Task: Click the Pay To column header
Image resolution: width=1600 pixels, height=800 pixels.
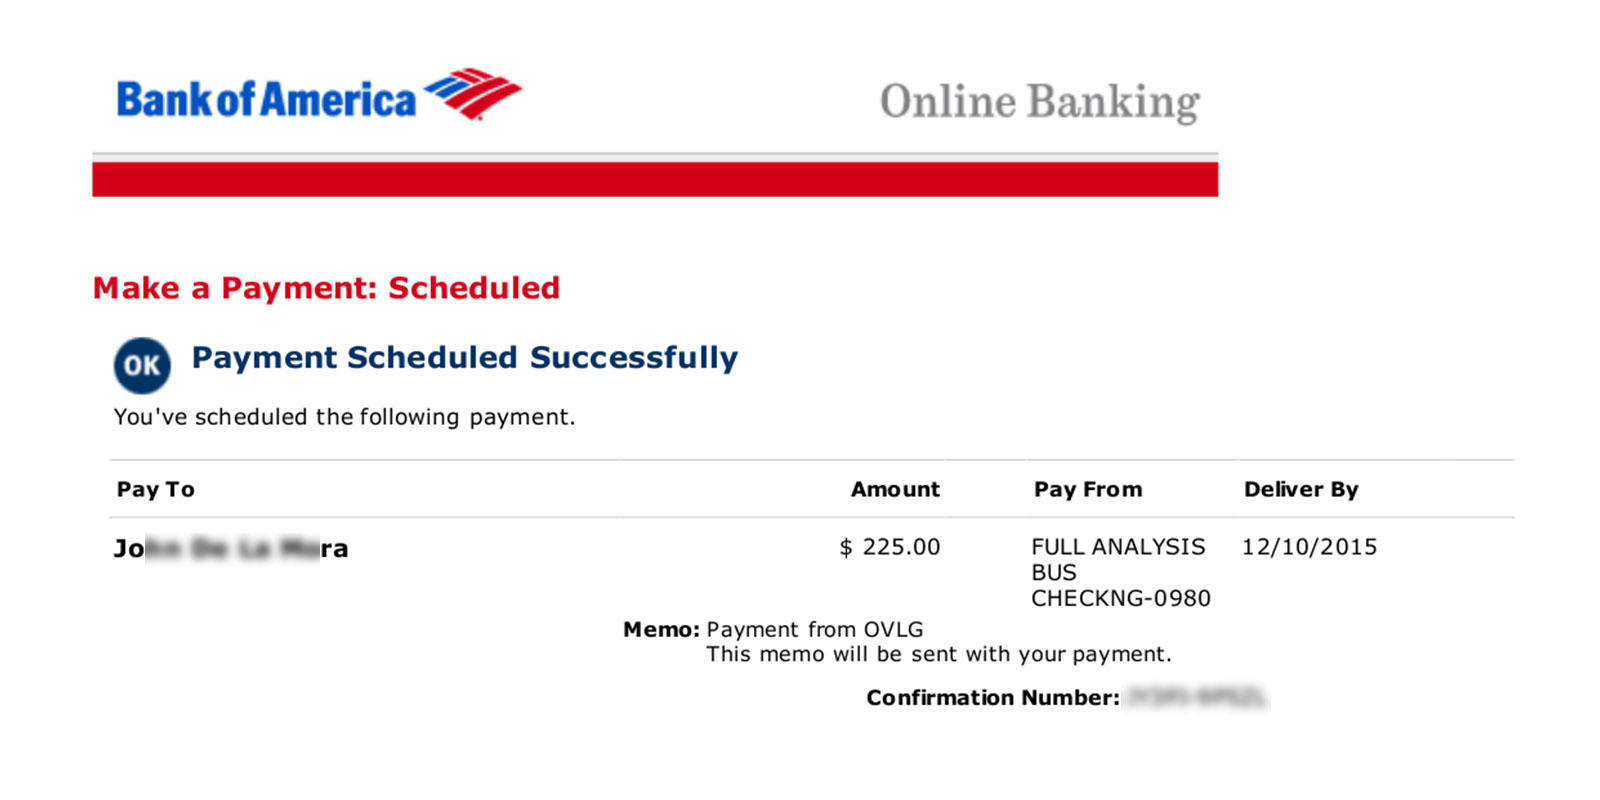Action: (156, 489)
